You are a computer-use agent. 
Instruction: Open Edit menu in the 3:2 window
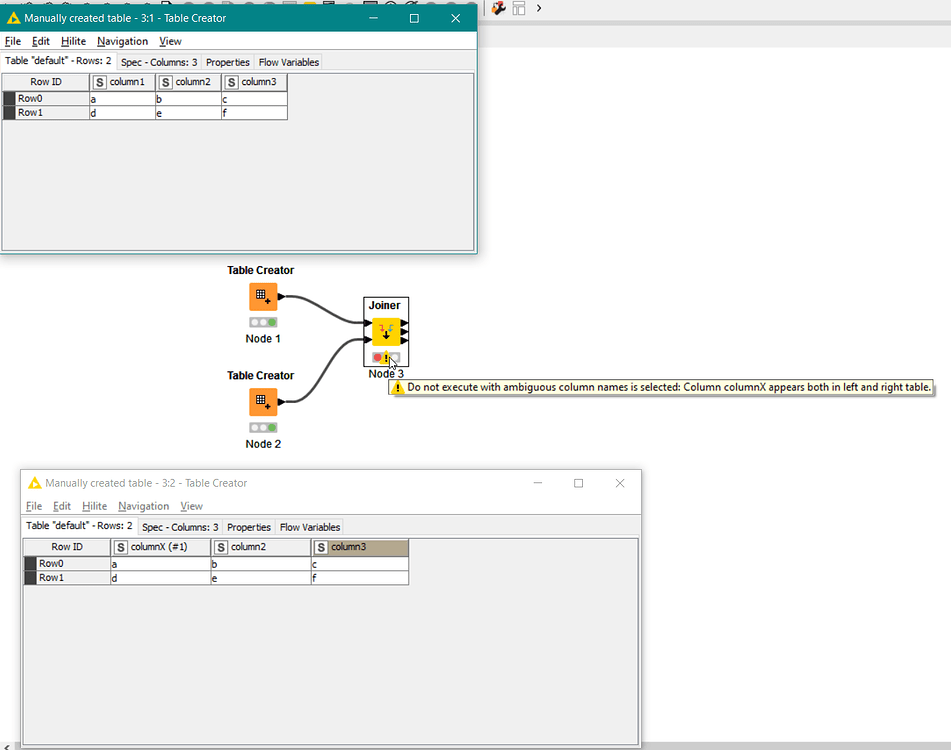click(x=62, y=506)
